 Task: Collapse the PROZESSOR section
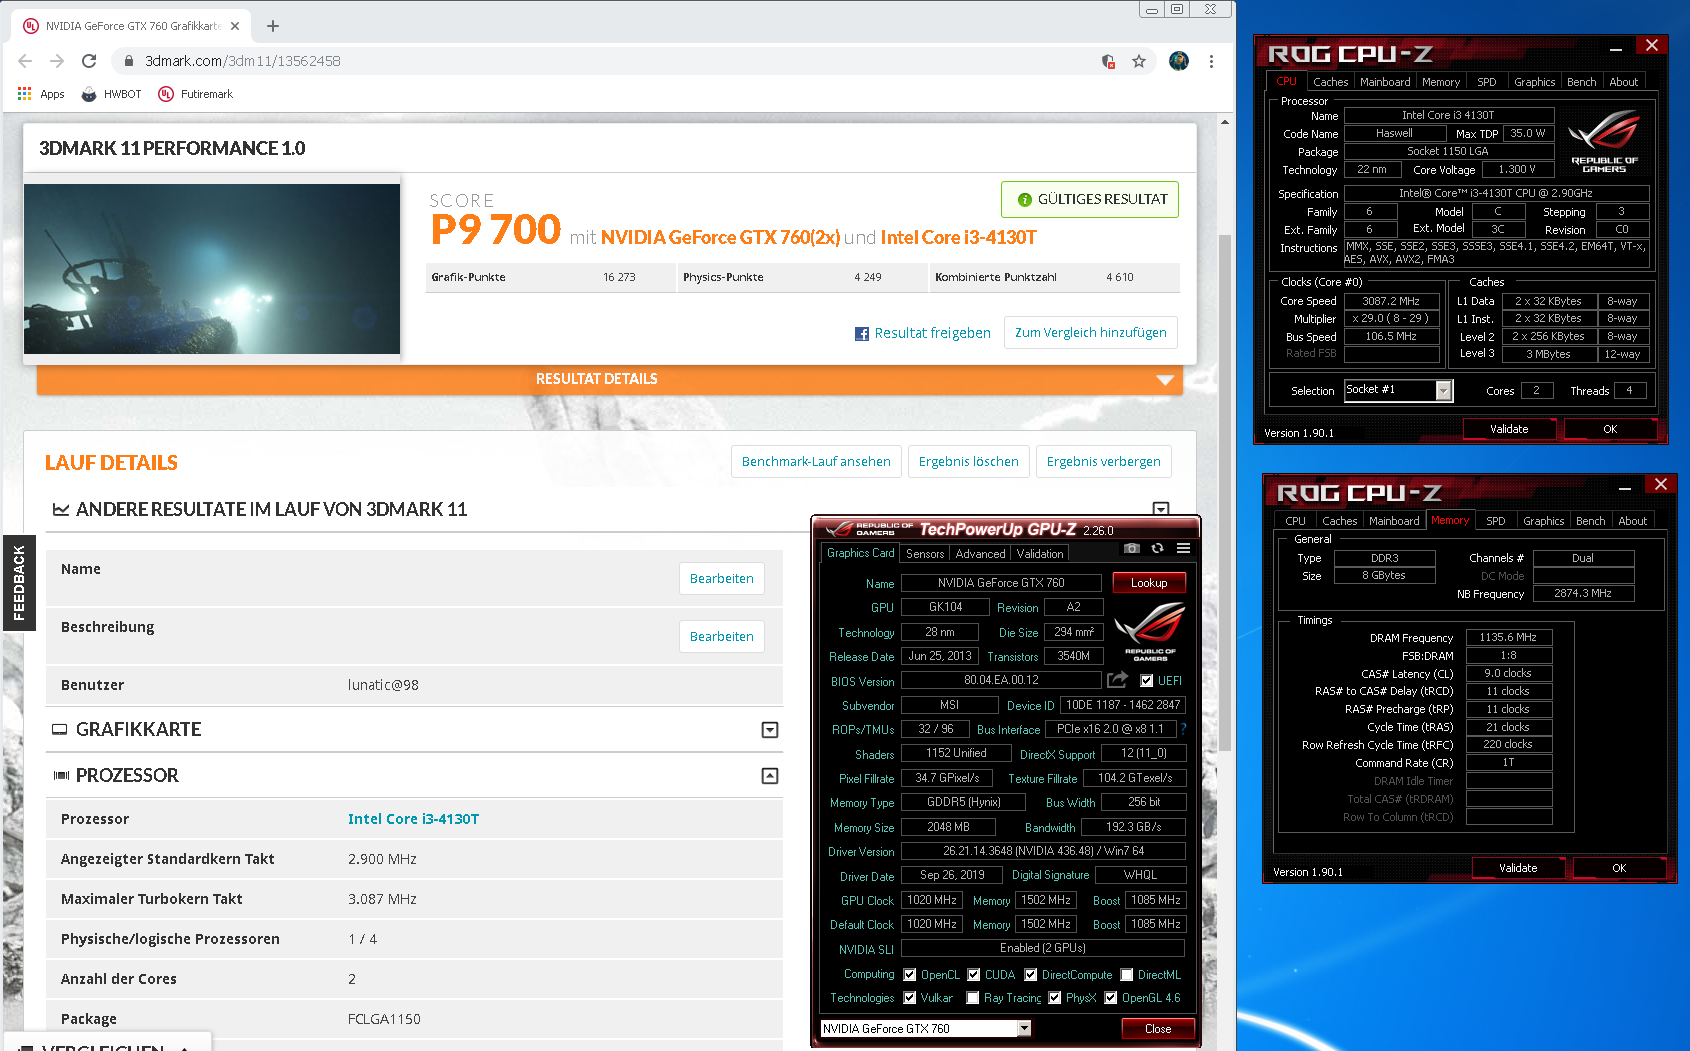click(770, 776)
